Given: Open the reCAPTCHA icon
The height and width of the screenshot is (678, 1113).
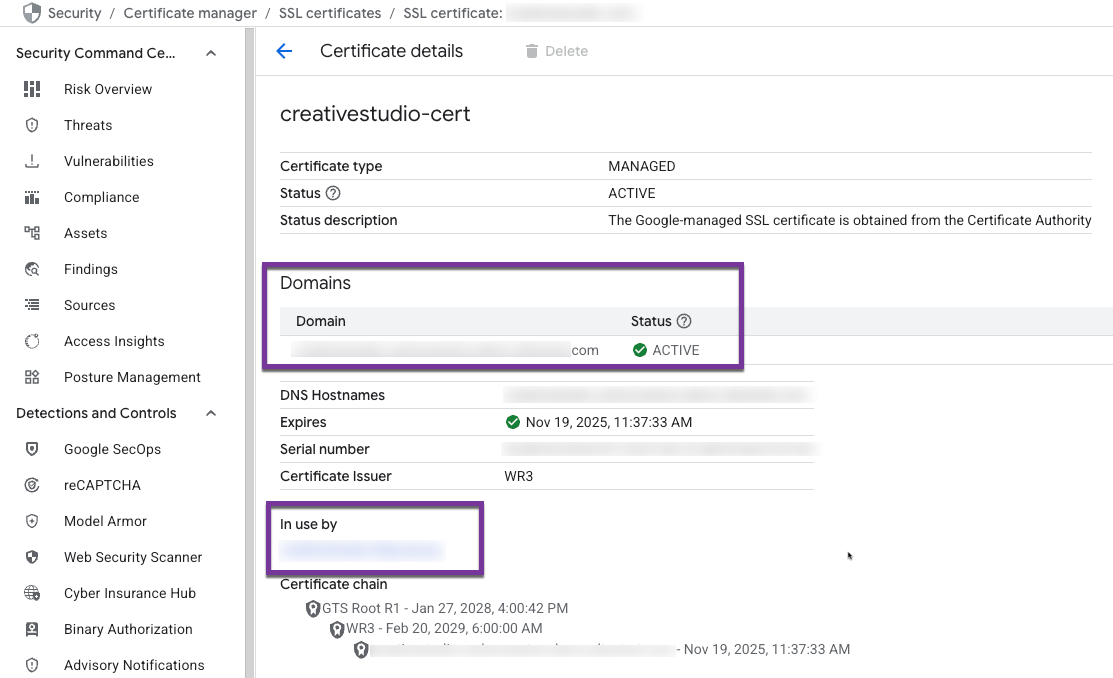Looking at the screenshot, I should pyautogui.click(x=32, y=485).
